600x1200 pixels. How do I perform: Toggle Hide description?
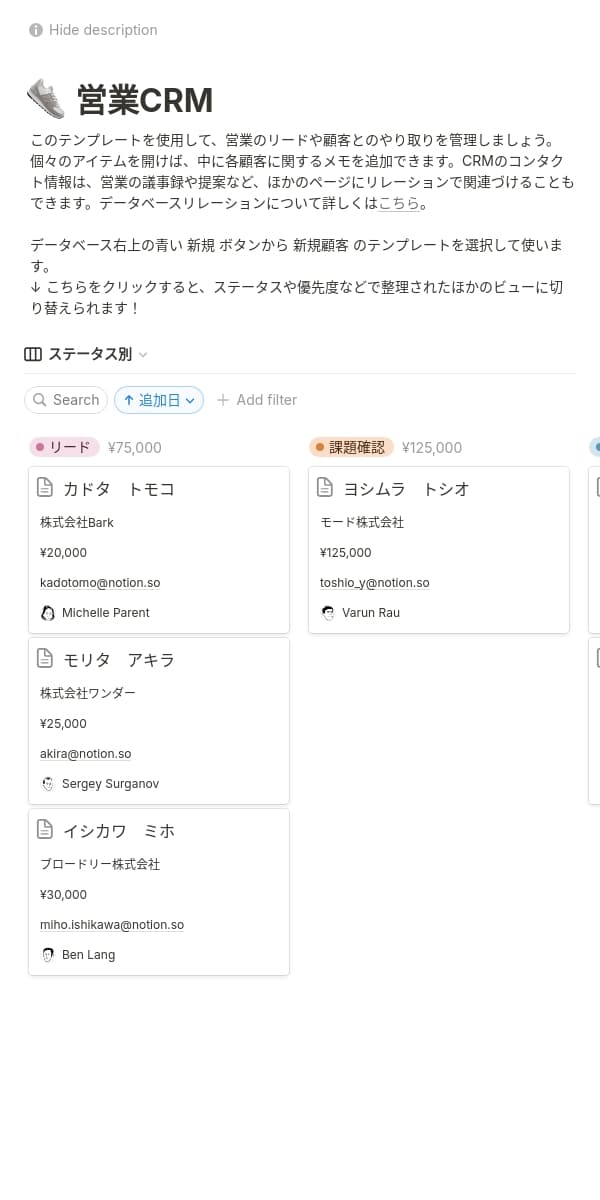click(102, 30)
